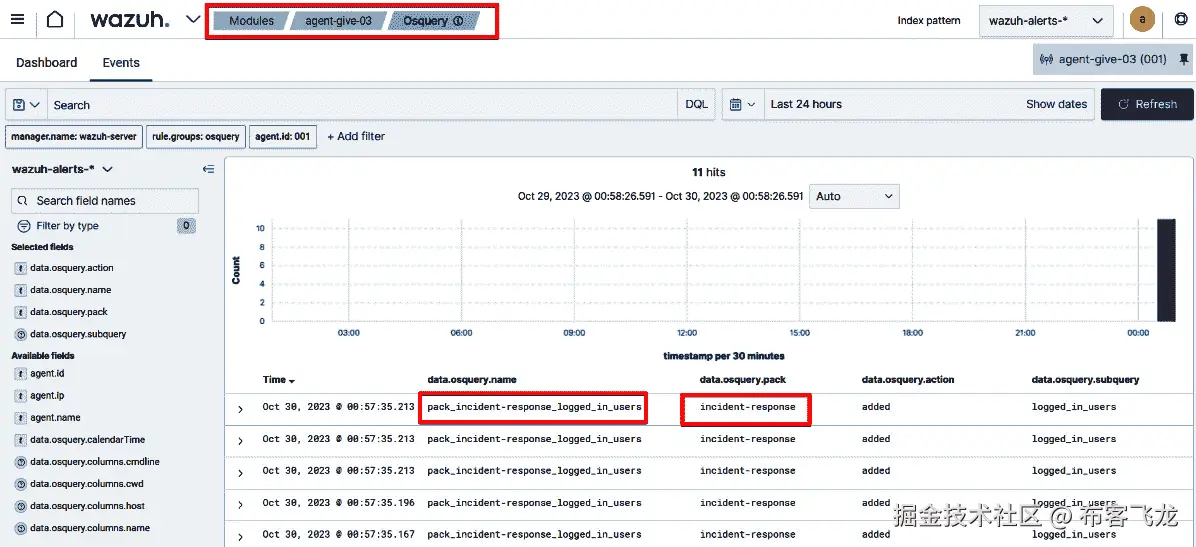Select data.osquery.columns.host available field

pos(87,506)
